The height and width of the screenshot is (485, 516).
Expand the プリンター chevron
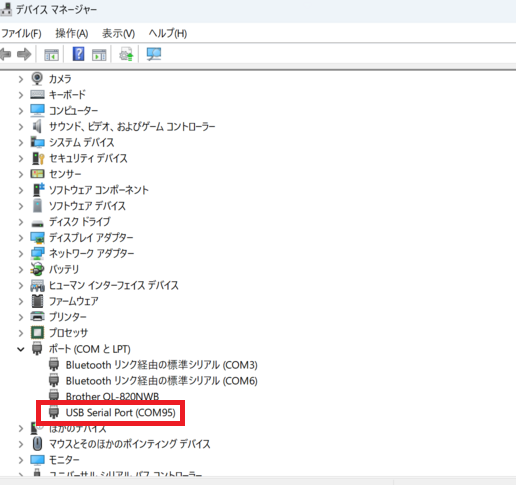pyautogui.click(x=21, y=317)
